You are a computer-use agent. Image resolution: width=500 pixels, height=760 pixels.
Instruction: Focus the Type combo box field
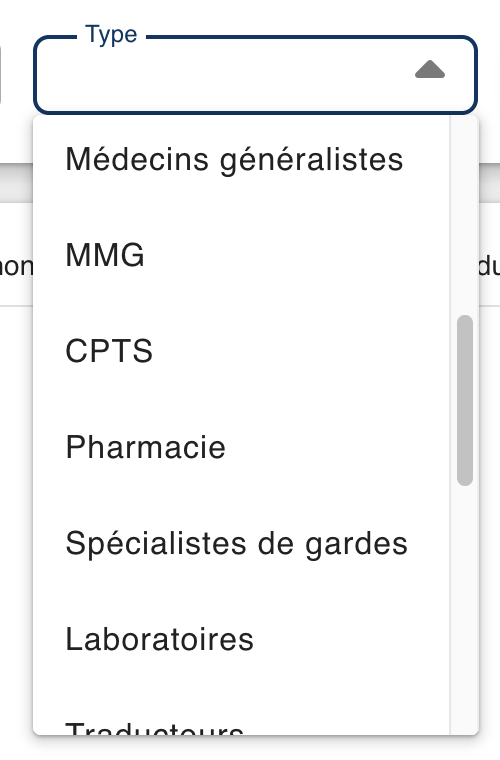click(255, 75)
